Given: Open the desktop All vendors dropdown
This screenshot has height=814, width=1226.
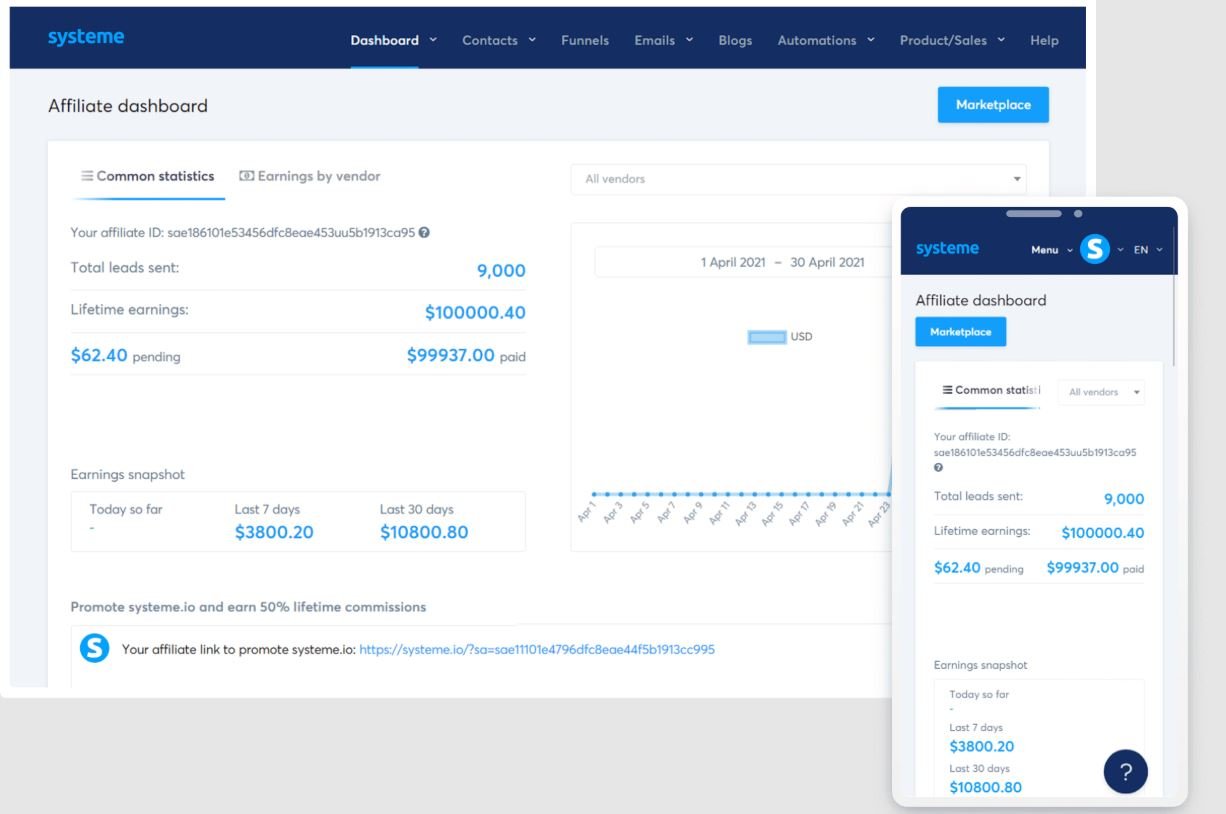Looking at the screenshot, I should [798, 179].
